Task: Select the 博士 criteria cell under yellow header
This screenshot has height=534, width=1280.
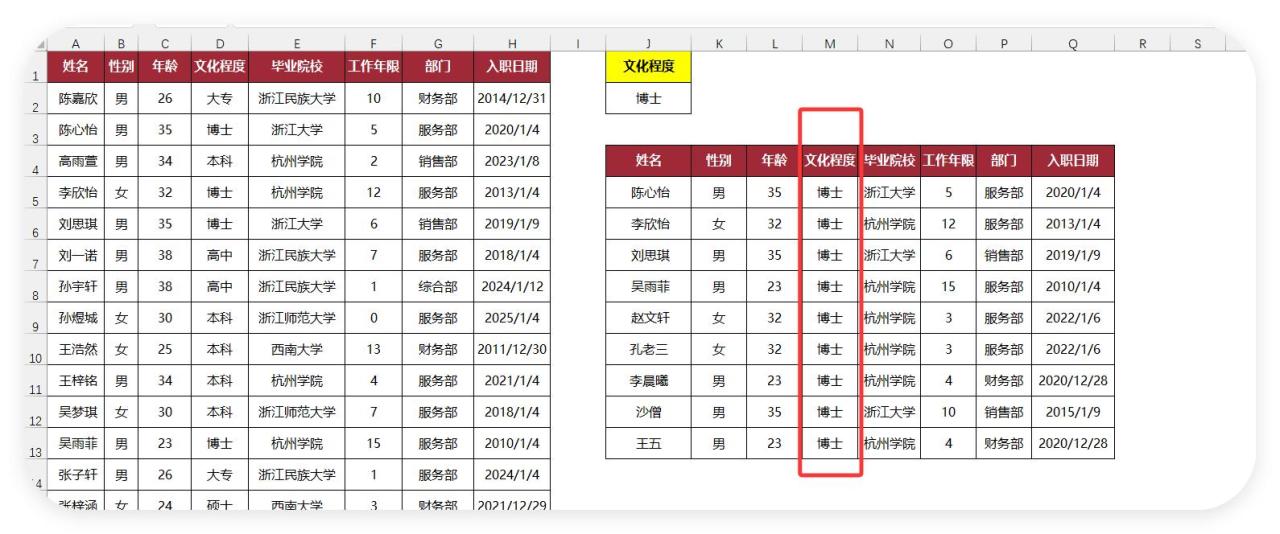Action: point(648,98)
